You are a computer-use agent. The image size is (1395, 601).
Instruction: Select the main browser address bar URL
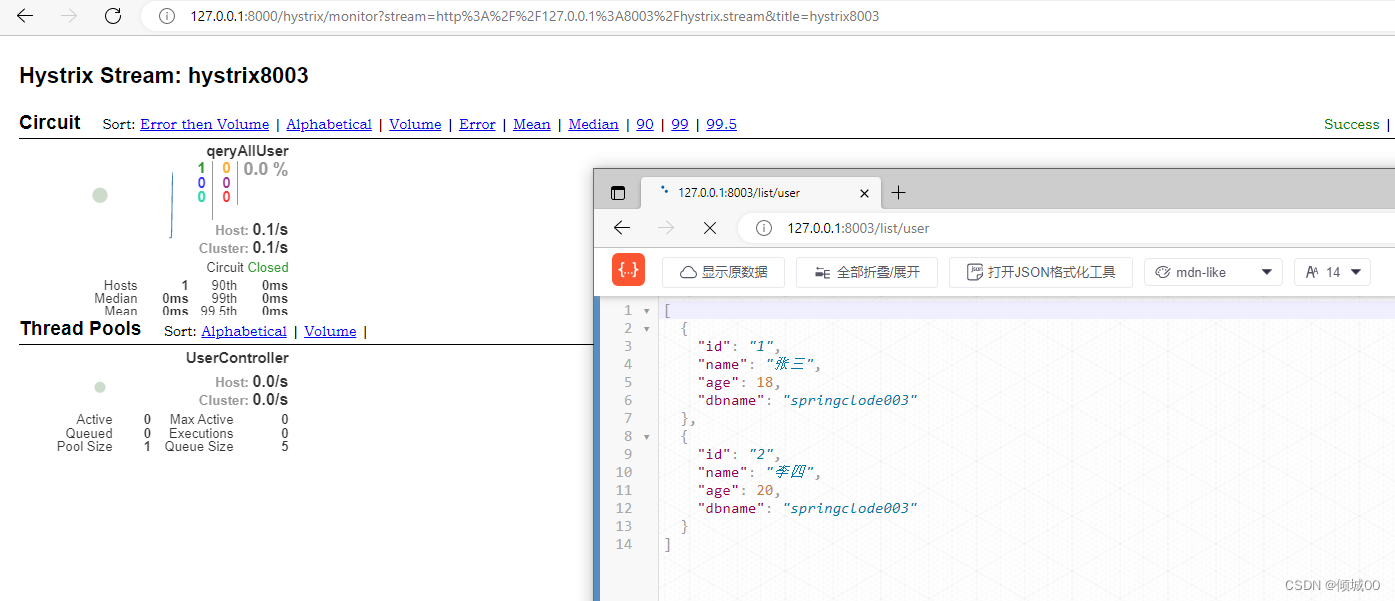pyautogui.click(x=535, y=16)
